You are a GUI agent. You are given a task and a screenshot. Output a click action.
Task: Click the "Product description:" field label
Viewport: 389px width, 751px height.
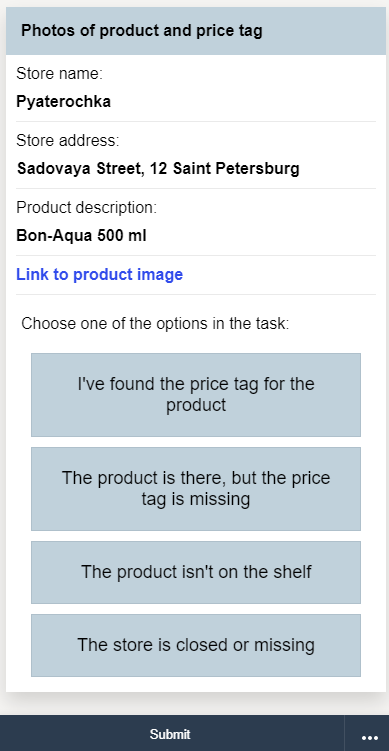tap(87, 208)
